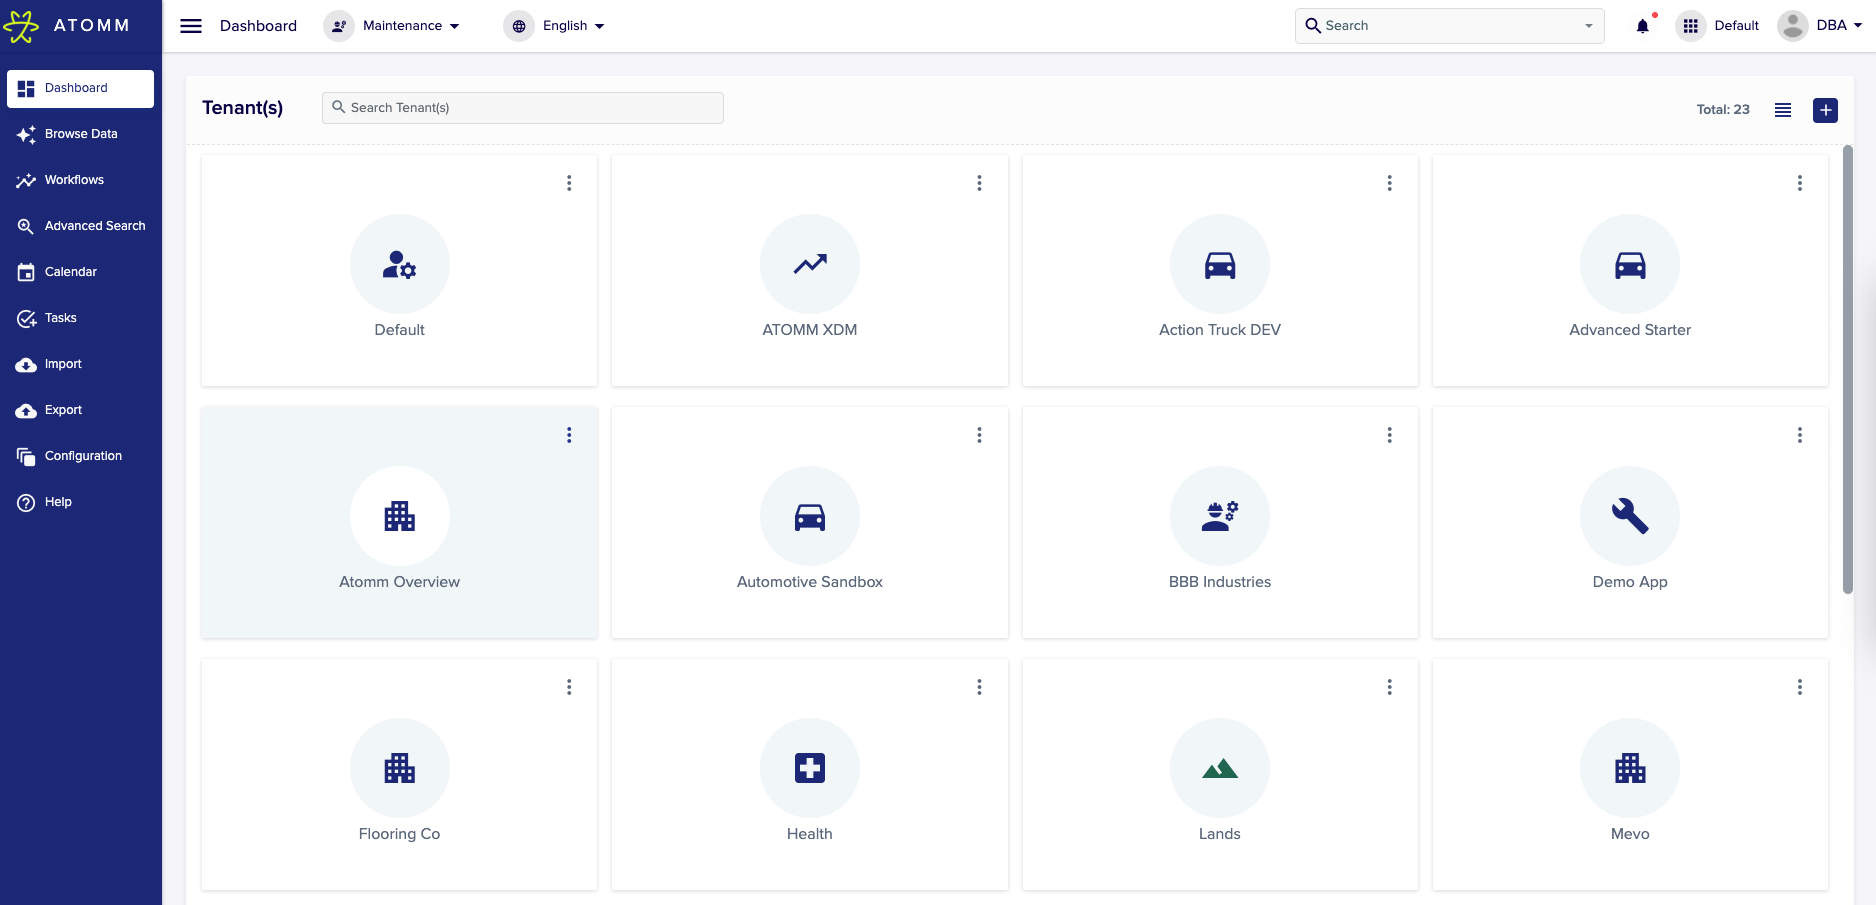Click the plus button to add a tenant
Viewport: 1876px width, 905px height.
click(1826, 110)
